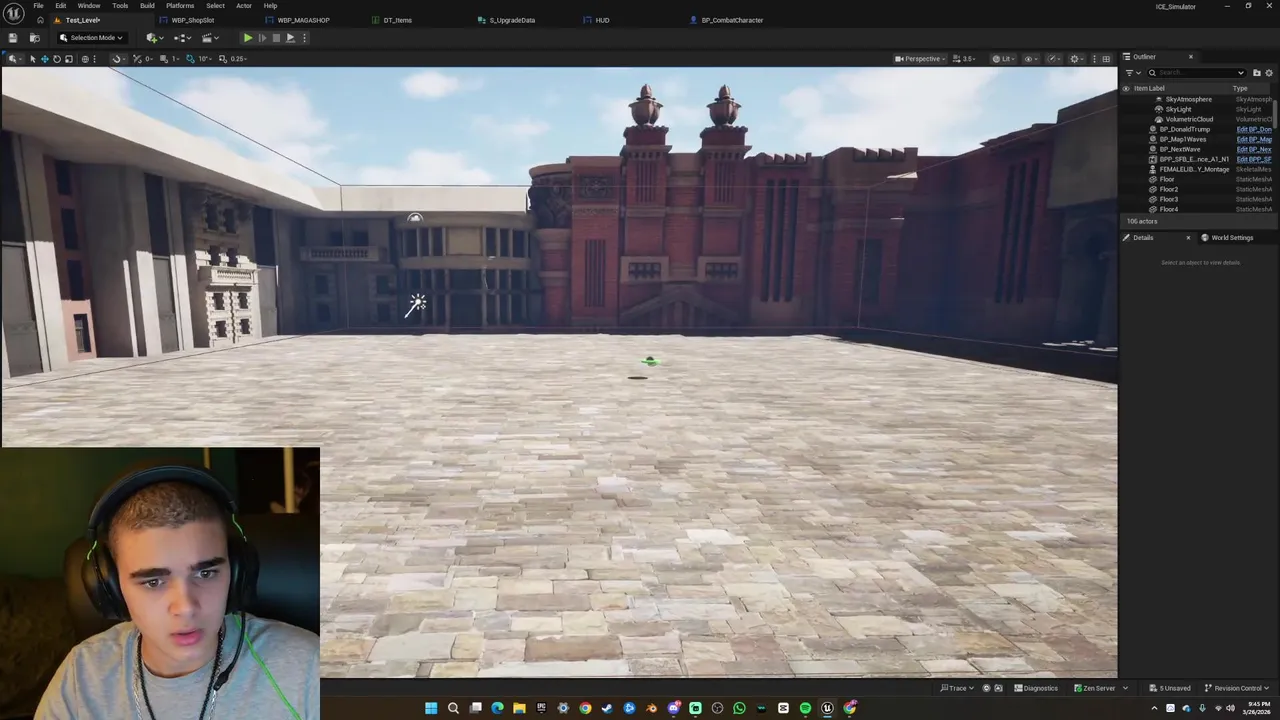Viewport: 1280px width, 720px height.
Task: Switch to the BP_CombatCharacter tab
Action: coord(732,20)
